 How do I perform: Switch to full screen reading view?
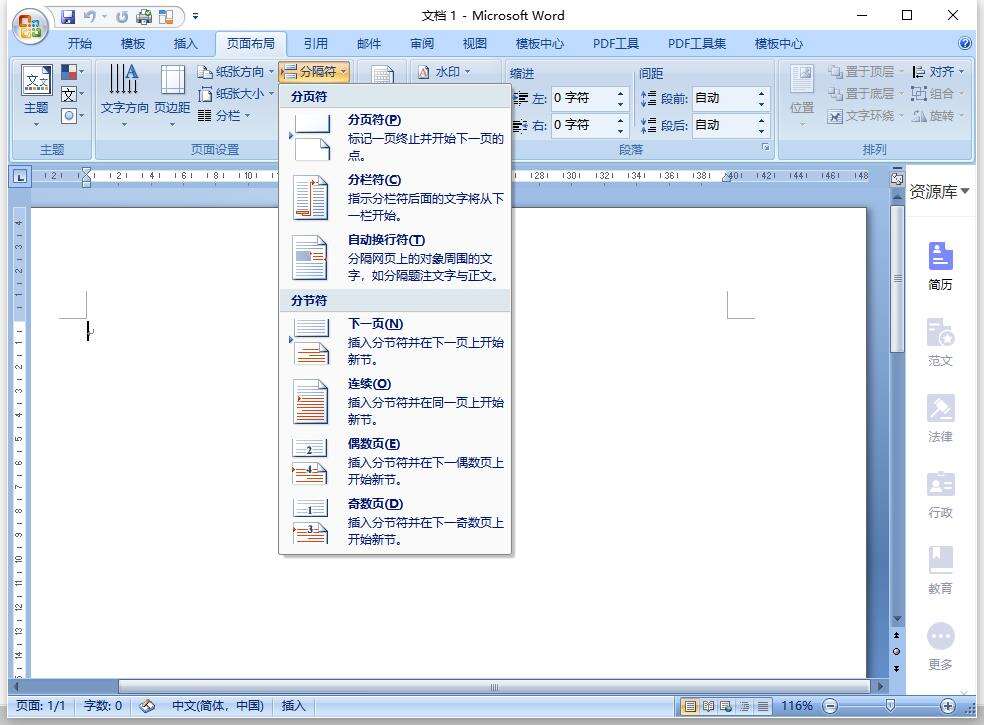709,707
